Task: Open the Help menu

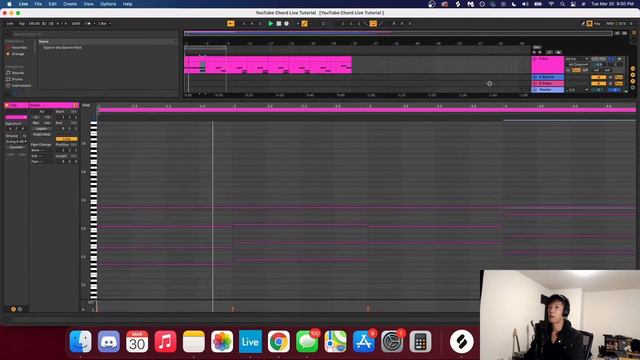Action: coord(127,4)
